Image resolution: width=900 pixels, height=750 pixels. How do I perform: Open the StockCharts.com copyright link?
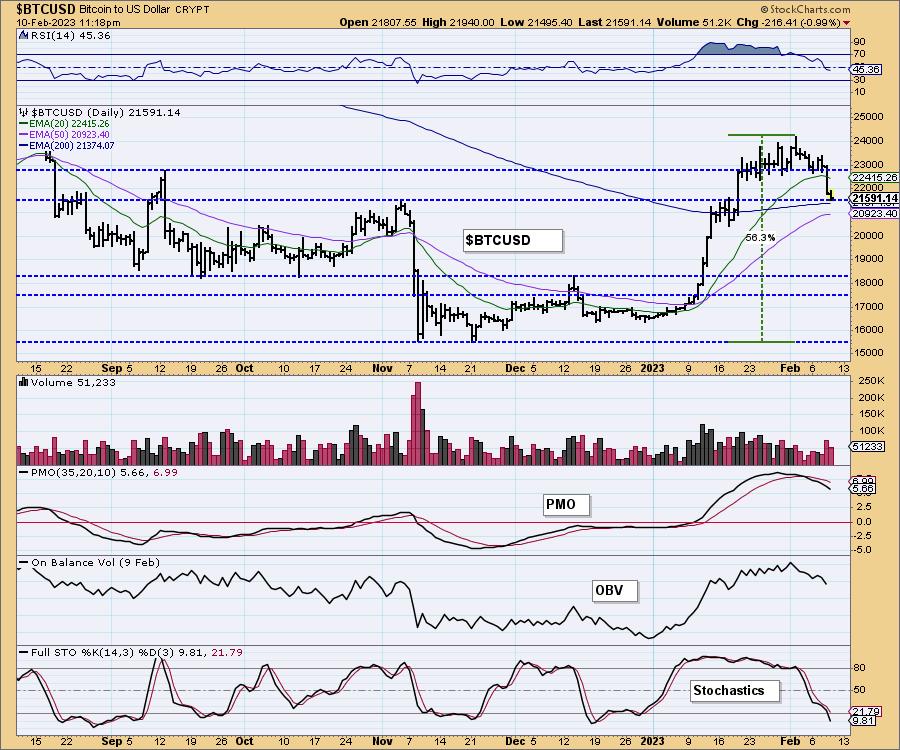coord(805,9)
